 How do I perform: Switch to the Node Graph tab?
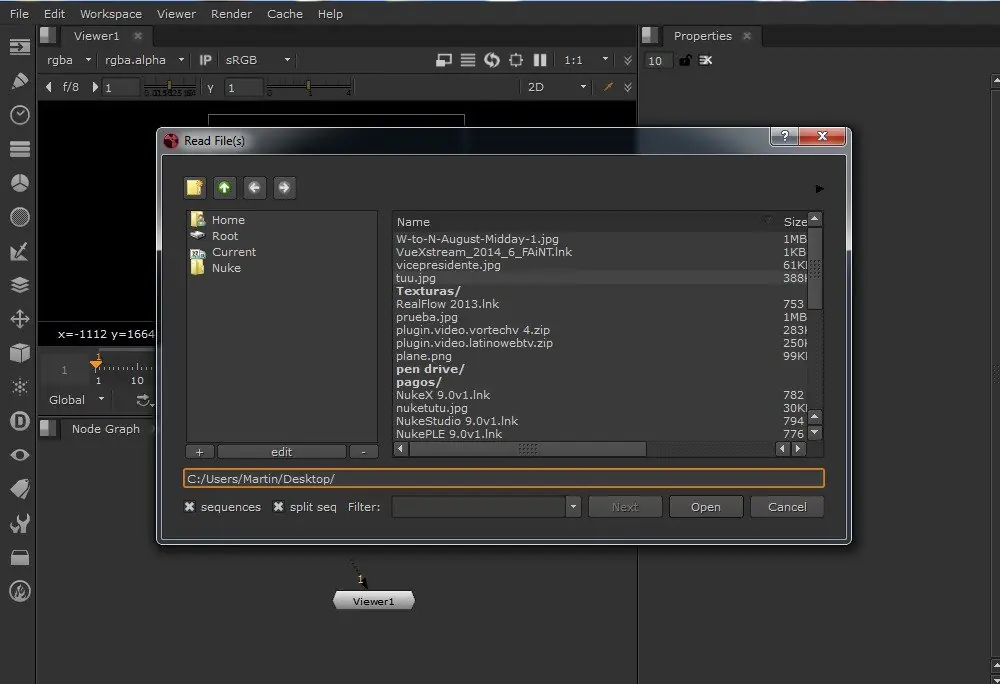105,429
